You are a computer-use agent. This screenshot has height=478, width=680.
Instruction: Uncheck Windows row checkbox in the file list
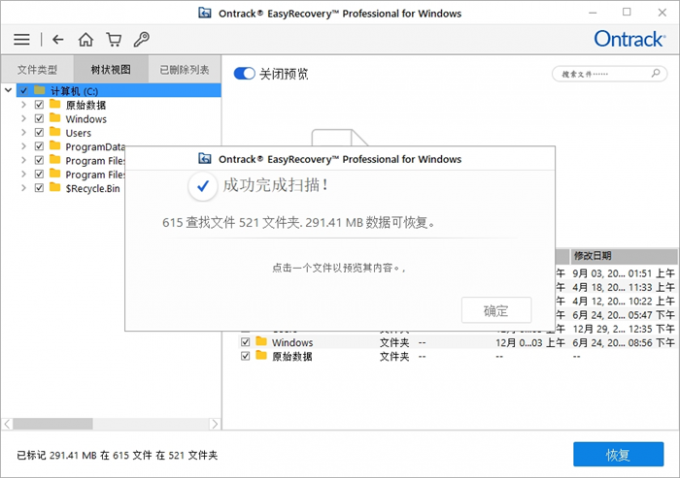coord(245,342)
